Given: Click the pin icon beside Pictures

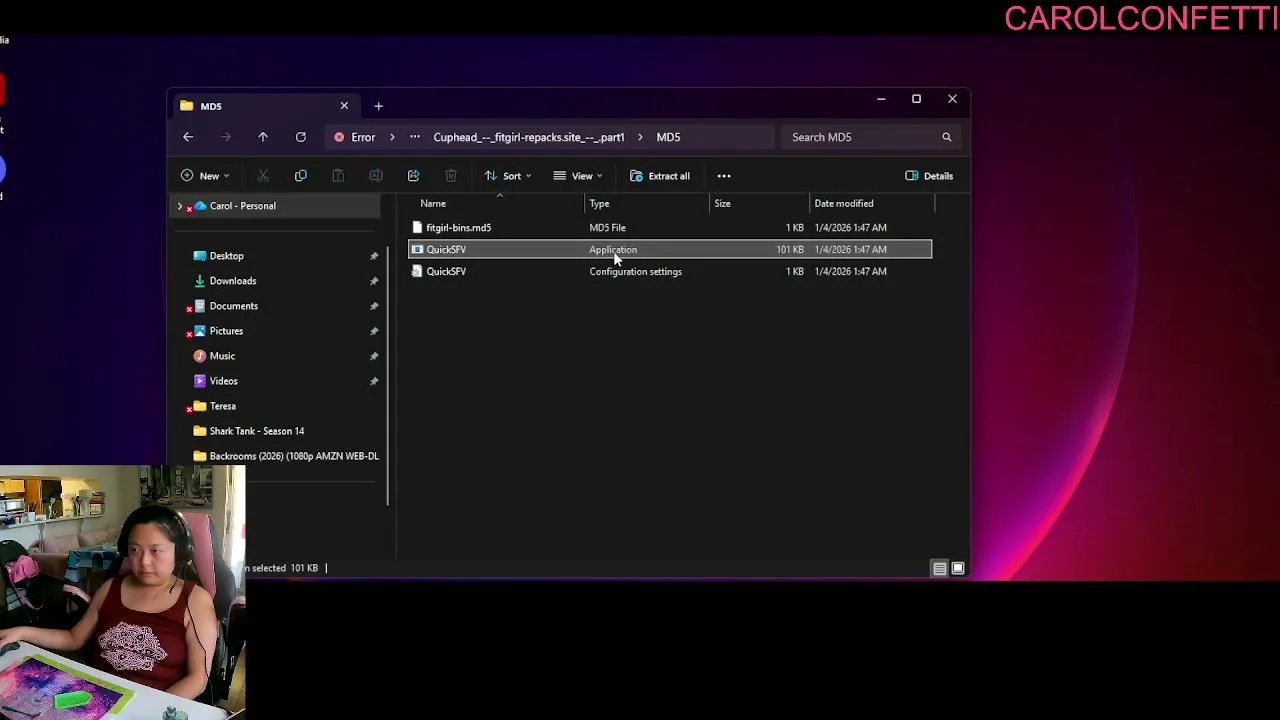Looking at the screenshot, I should pyautogui.click(x=374, y=331).
